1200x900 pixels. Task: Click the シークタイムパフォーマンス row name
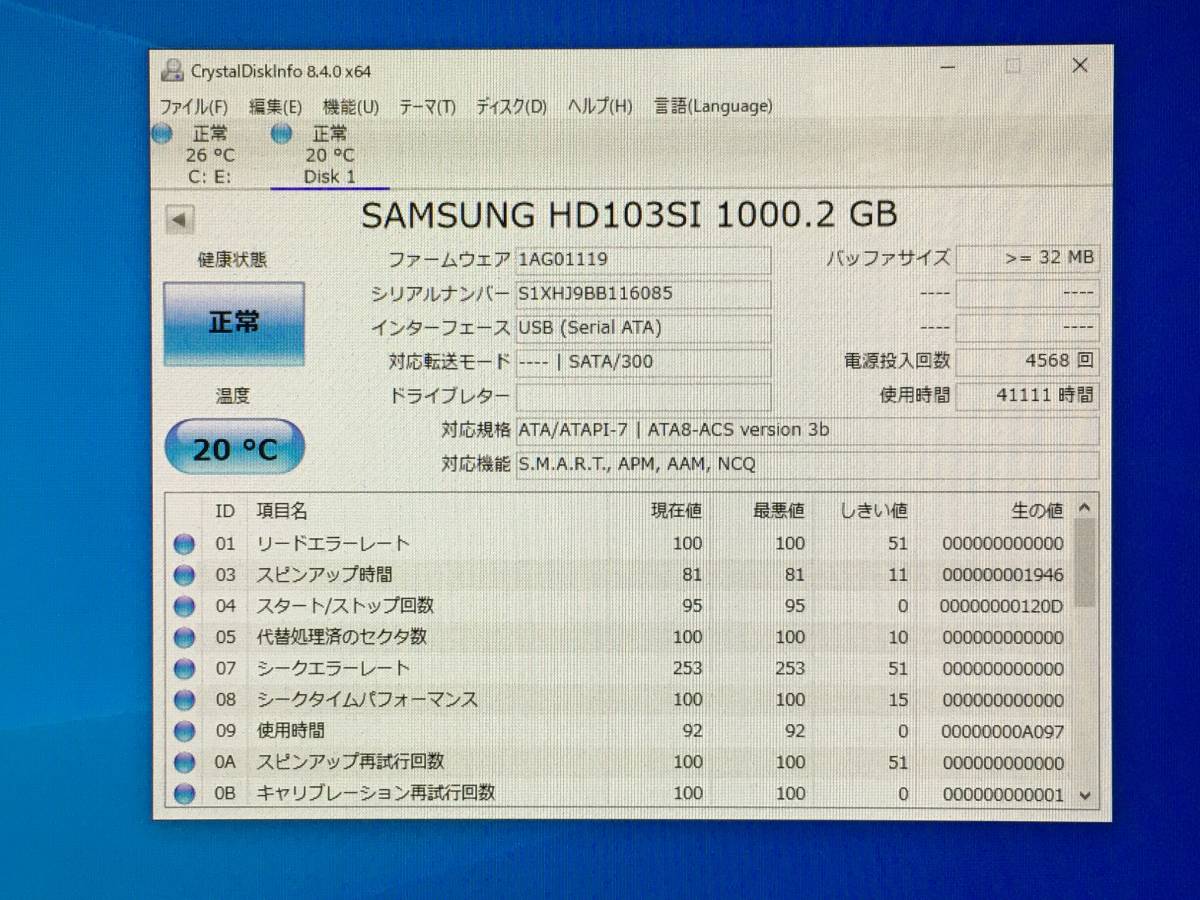[x=368, y=700]
